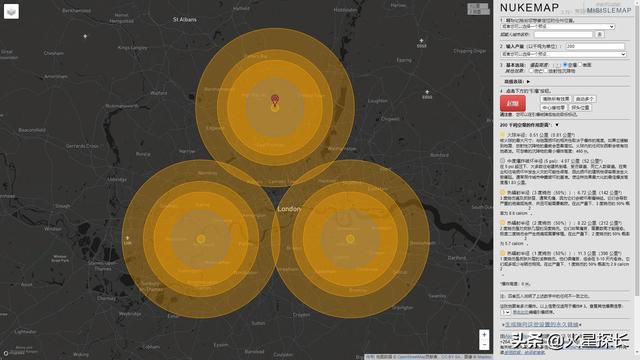640x360 pixels.
Task: Expand the advanced options triangle
Action: (528, 82)
